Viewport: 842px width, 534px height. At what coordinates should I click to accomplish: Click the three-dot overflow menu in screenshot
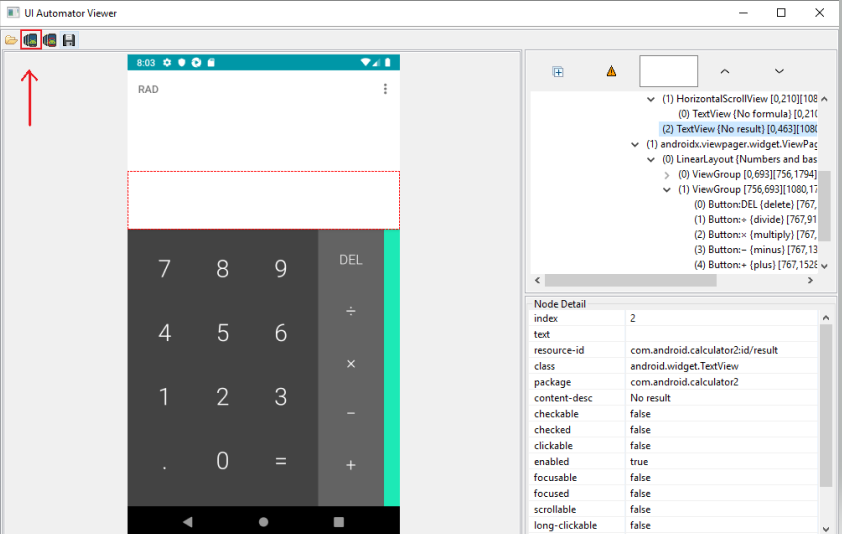coord(386,90)
